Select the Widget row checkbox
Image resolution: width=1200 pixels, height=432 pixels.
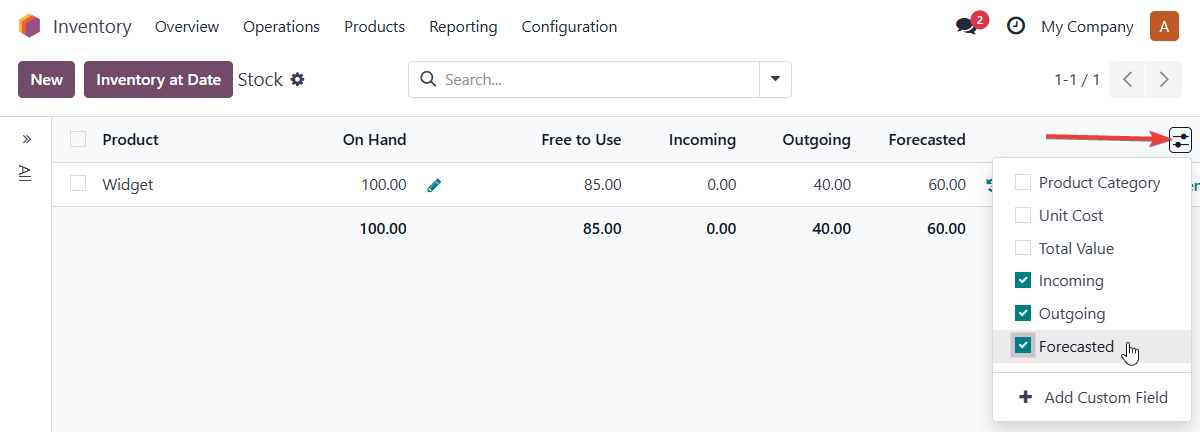78,183
